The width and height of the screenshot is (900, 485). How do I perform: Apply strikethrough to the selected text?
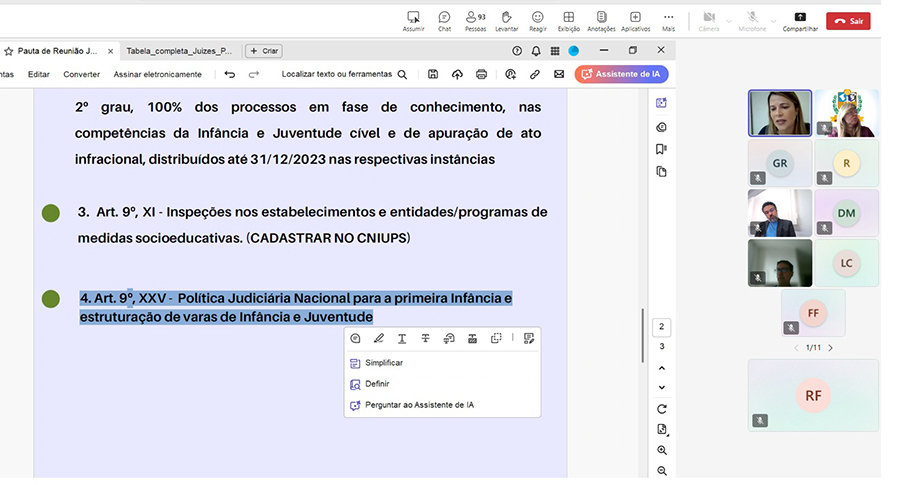(x=426, y=339)
